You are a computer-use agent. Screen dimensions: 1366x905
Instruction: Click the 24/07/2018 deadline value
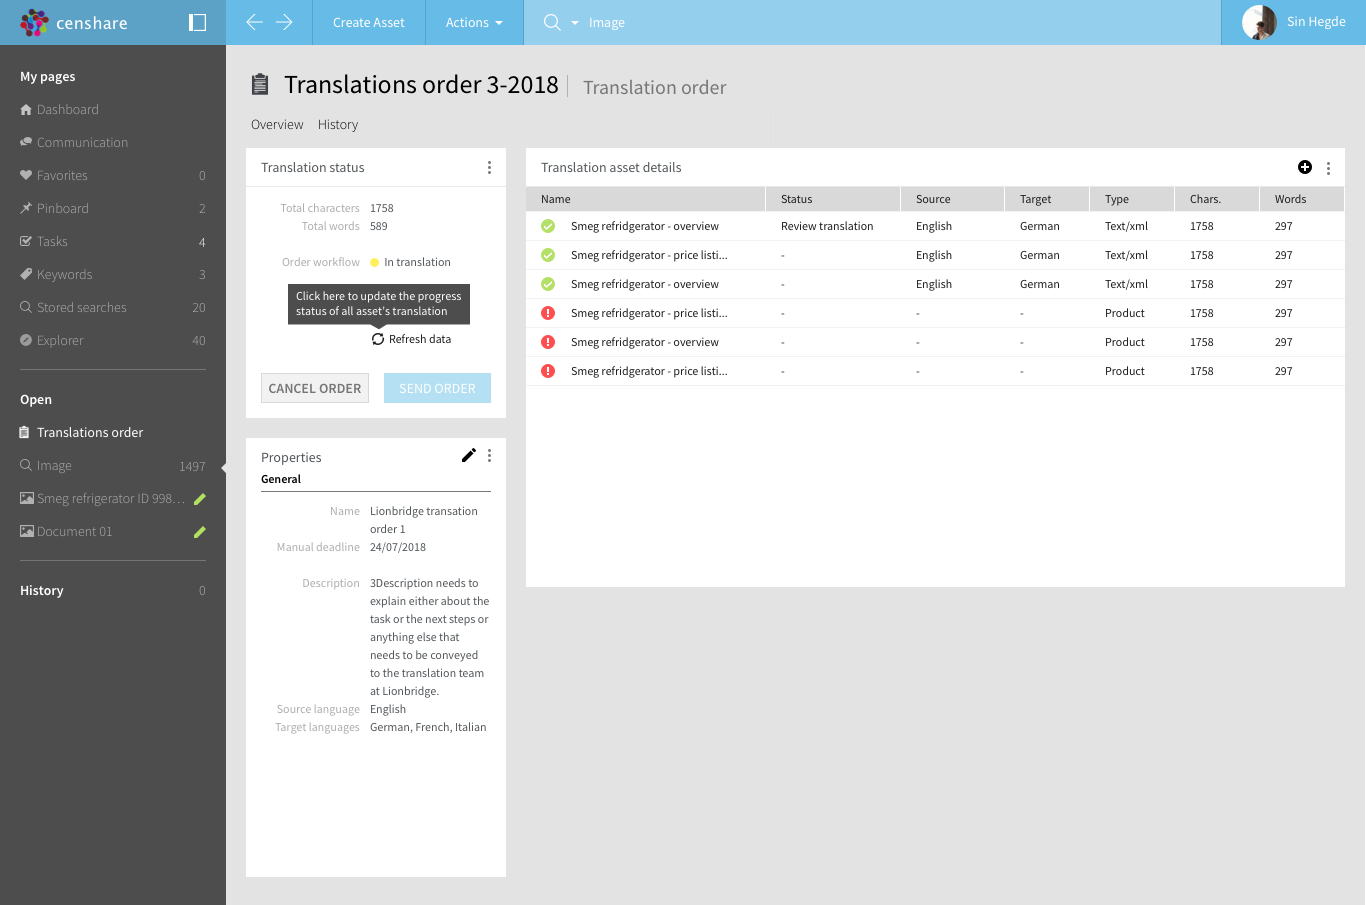coord(398,548)
